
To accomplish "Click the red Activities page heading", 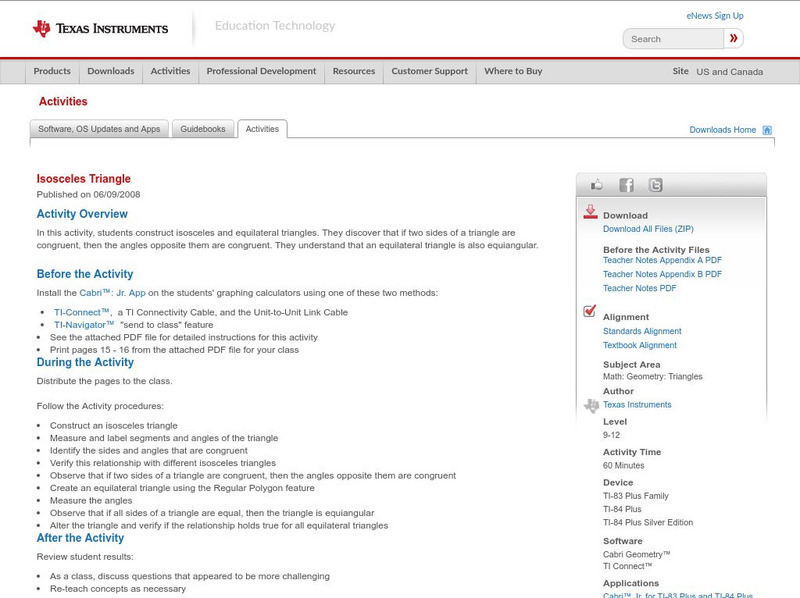I will [63, 102].
